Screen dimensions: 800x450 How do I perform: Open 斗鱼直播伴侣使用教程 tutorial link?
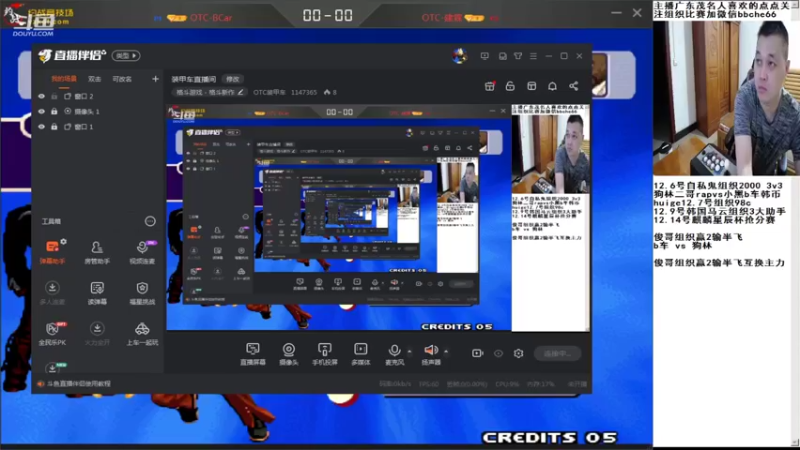click(x=79, y=384)
